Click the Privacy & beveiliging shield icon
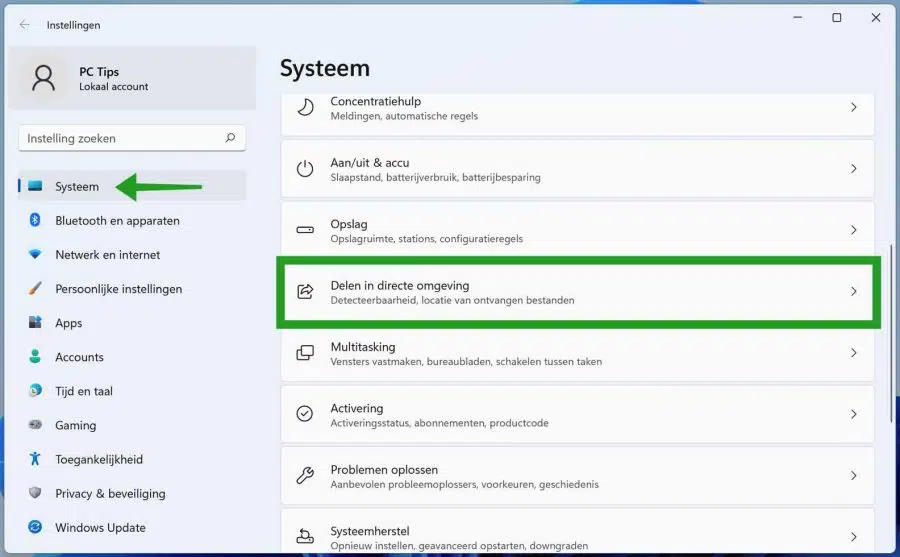The height and width of the screenshot is (557, 900). [35, 493]
